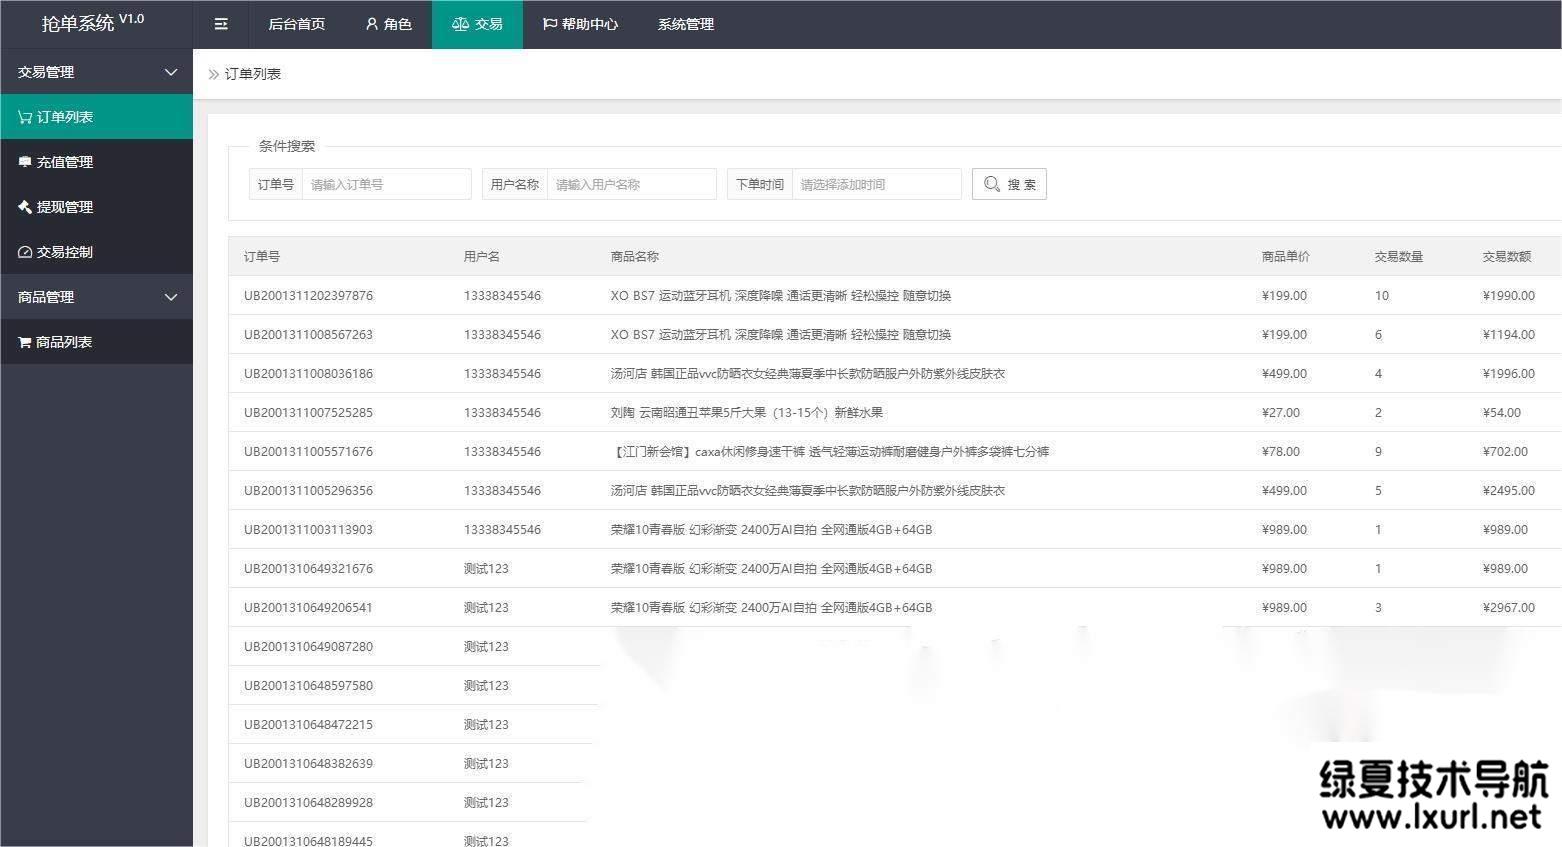Select order UB2001311008036186
The width and height of the screenshot is (1562, 847).
point(308,374)
